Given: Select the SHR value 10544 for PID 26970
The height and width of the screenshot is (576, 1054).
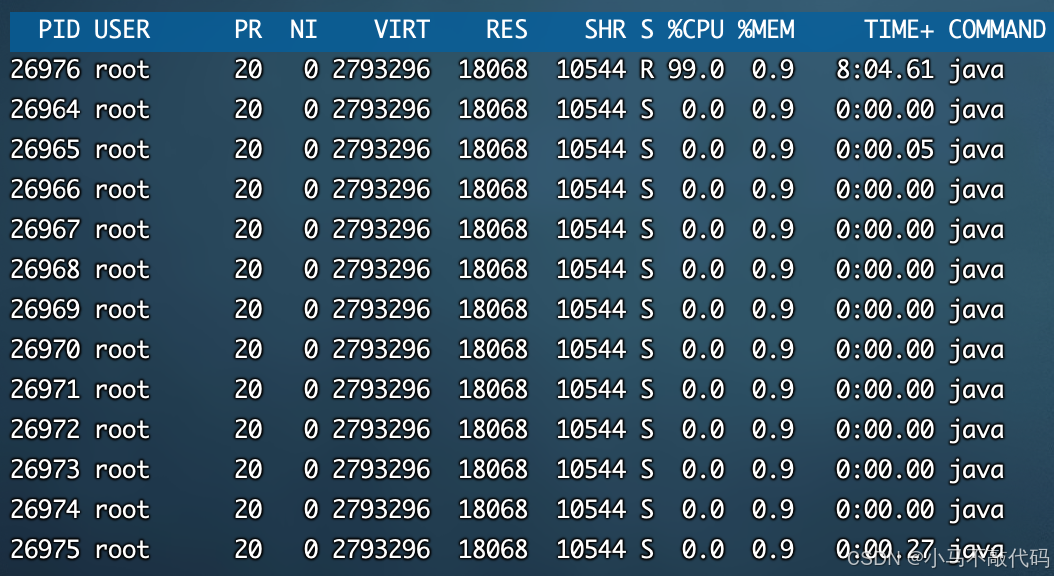Looking at the screenshot, I should tap(592, 349).
